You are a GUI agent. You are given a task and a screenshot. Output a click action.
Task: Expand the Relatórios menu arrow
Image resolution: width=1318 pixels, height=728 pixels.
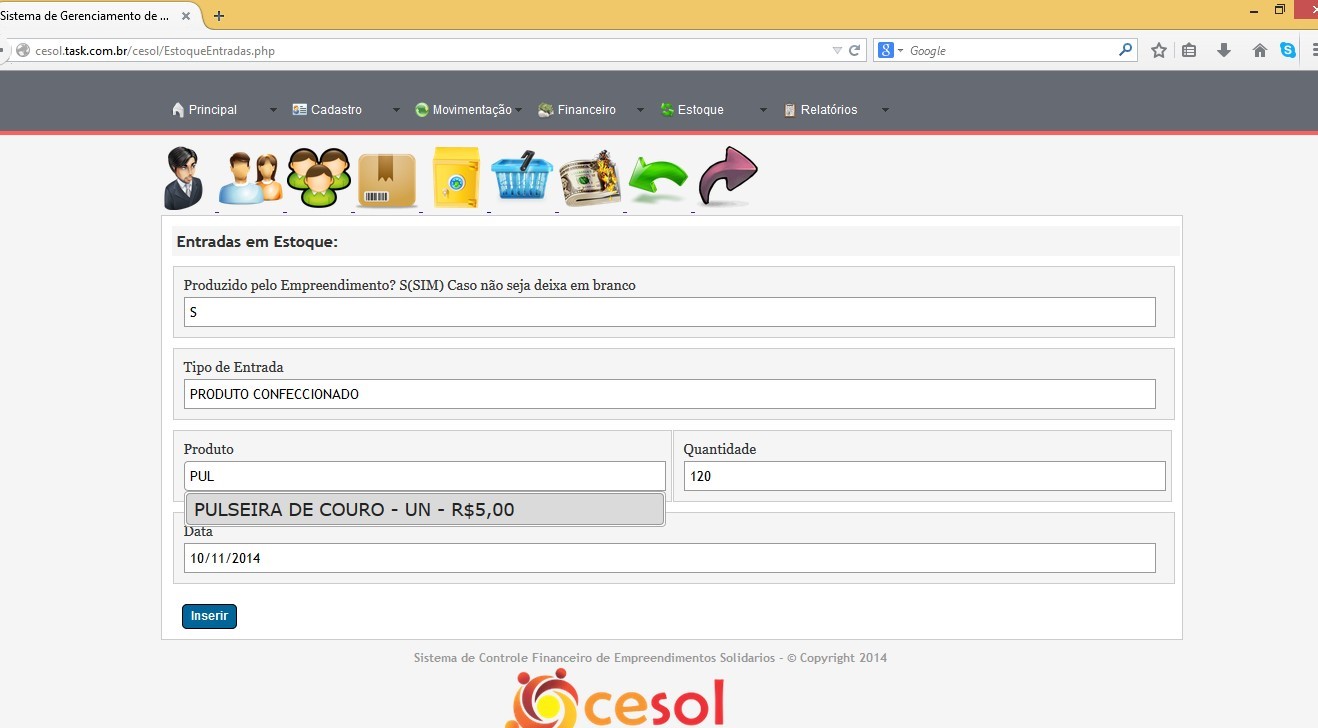[x=885, y=110]
